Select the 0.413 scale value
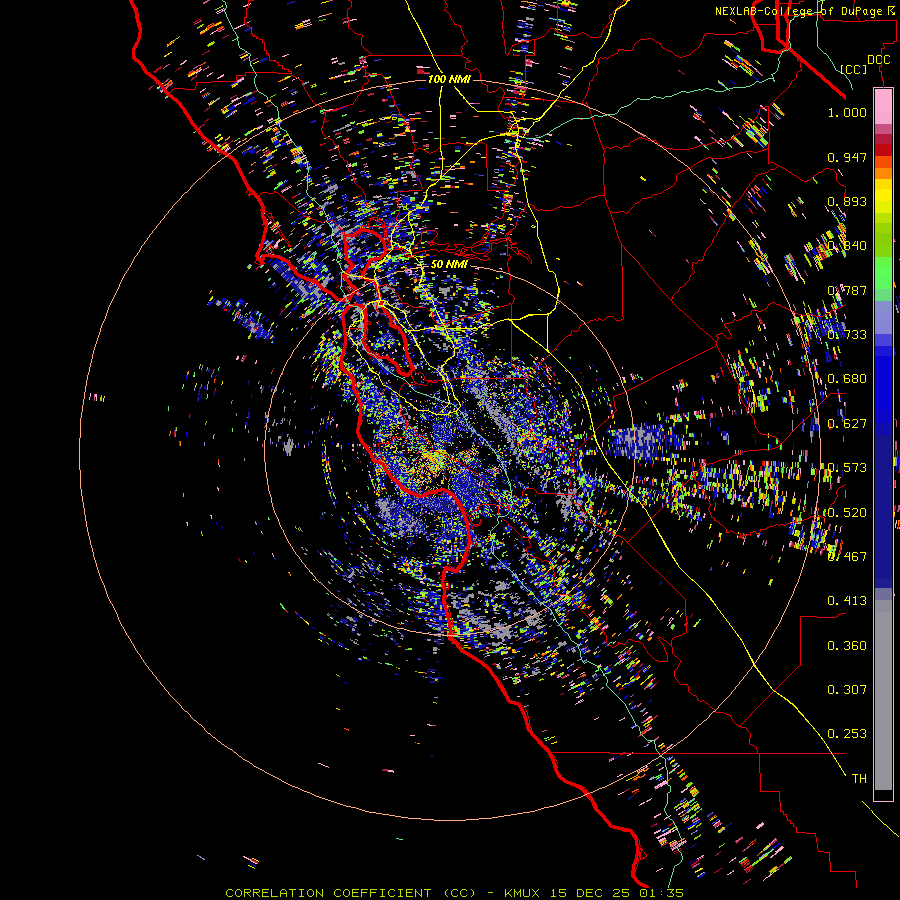 coord(847,601)
